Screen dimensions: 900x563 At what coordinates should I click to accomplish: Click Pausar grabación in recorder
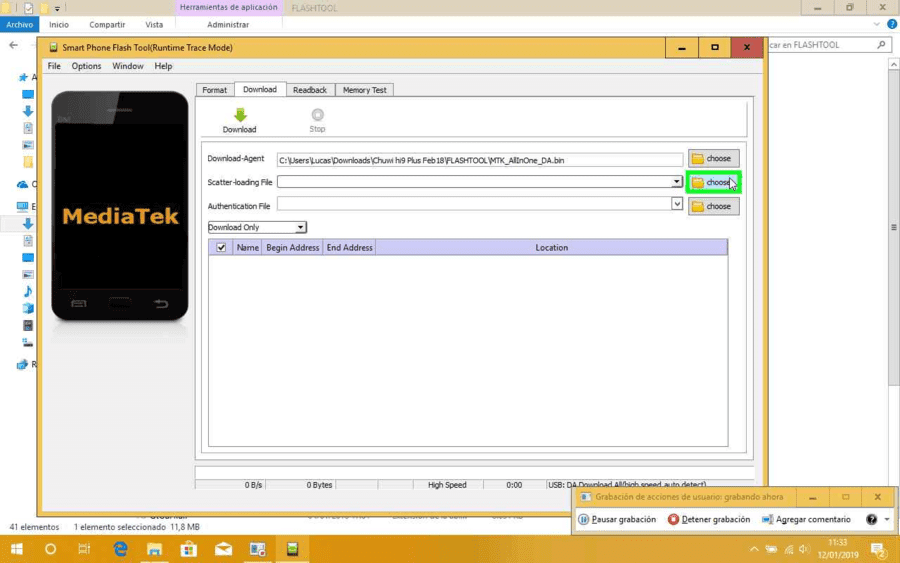pyautogui.click(x=617, y=519)
